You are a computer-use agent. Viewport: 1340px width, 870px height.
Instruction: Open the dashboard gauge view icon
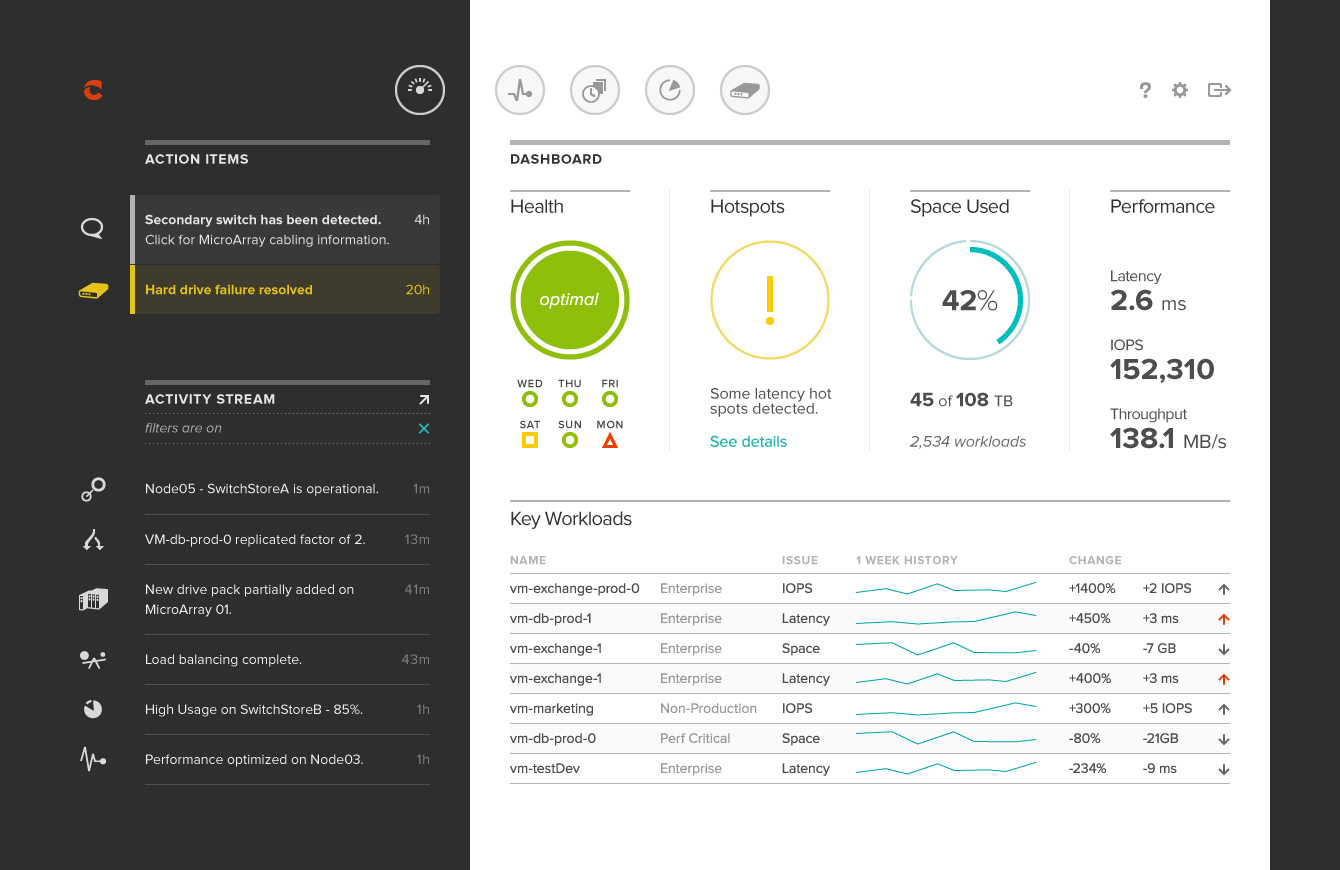click(x=420, y=90)
